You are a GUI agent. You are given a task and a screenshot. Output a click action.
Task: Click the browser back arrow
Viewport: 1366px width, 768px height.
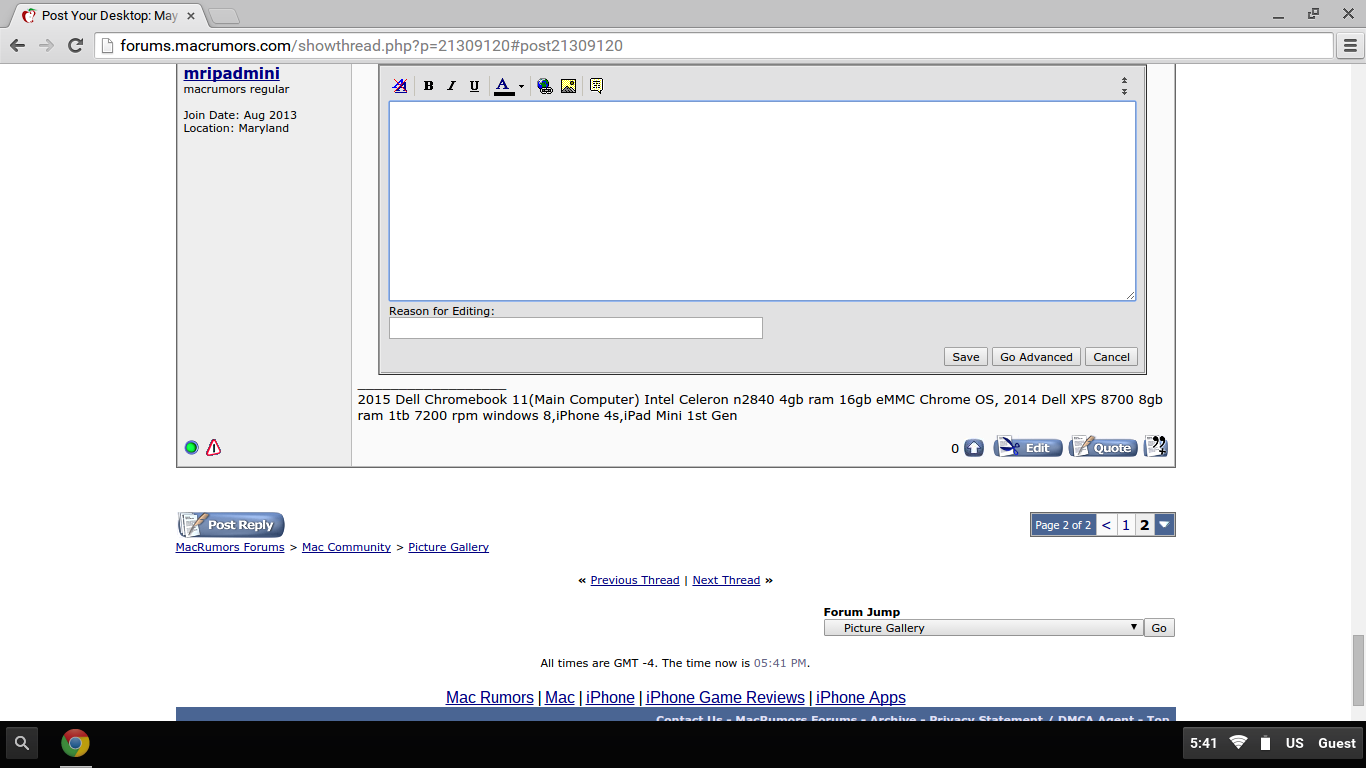(x=17, y=45)
